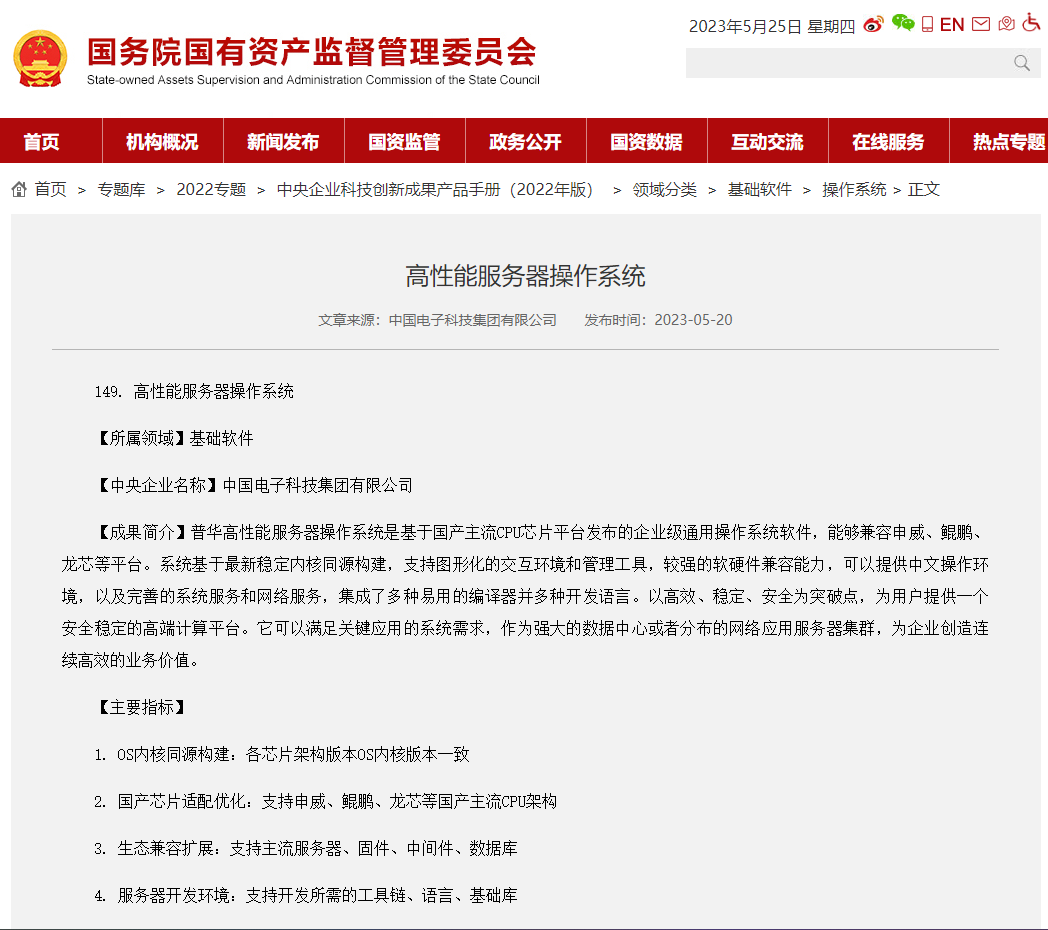Open the site map location icon
The image size is (1048, 930).
[1006, 23]
